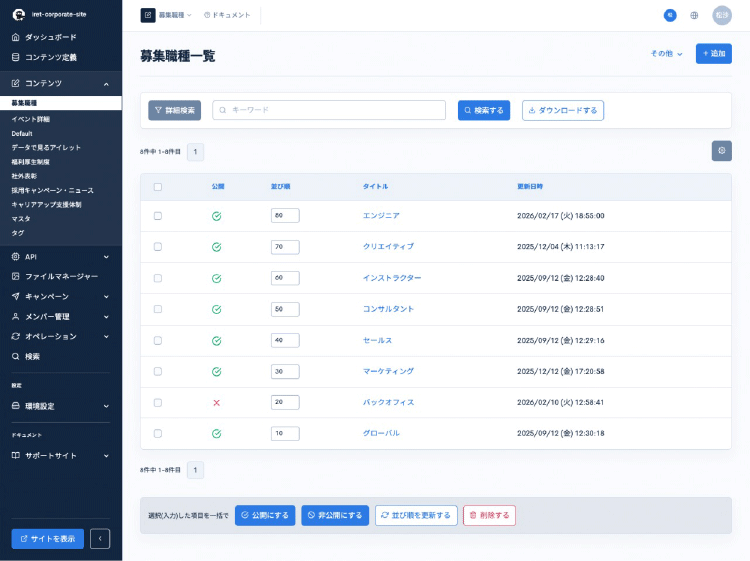750x561 pixels.
Task: Expand the キャンペーン sidebar section
Action: point(61,296)
